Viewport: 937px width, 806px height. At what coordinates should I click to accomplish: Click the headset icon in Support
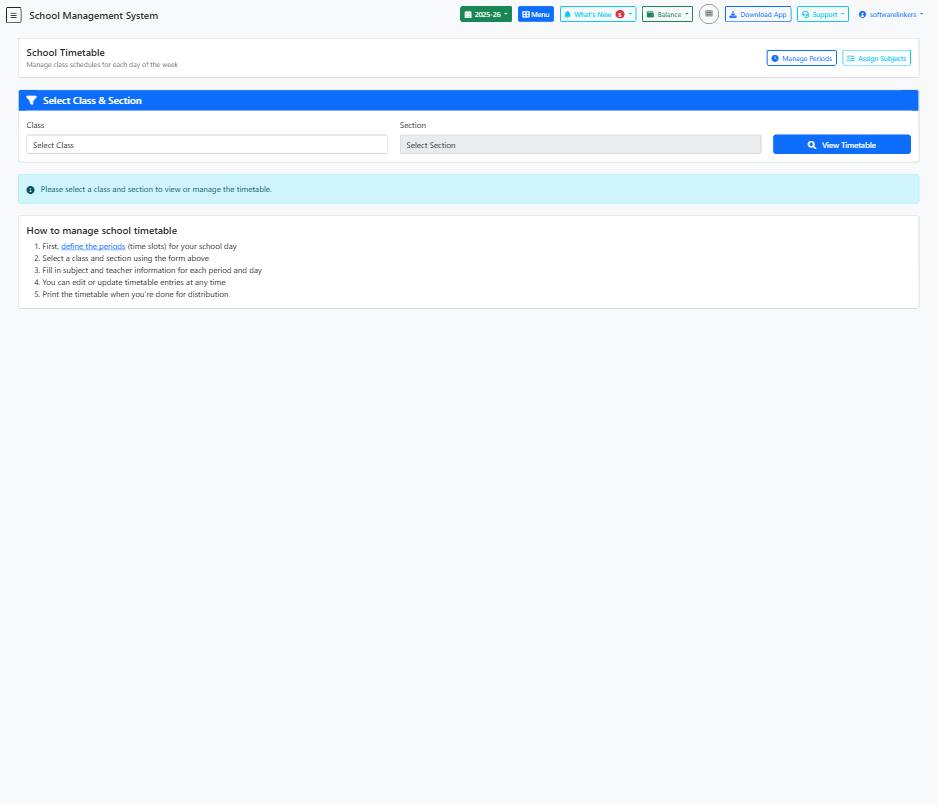805,15
